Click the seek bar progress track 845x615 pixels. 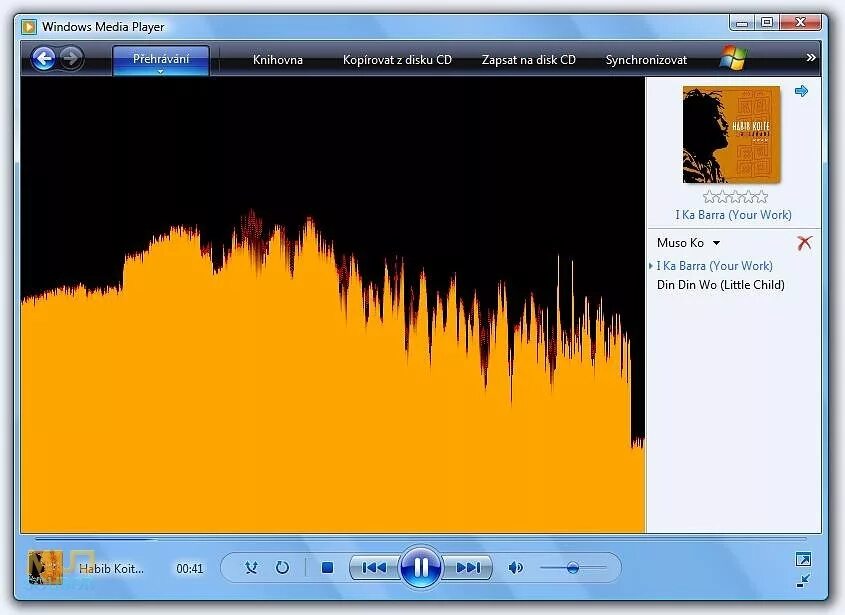coord(420,538)
